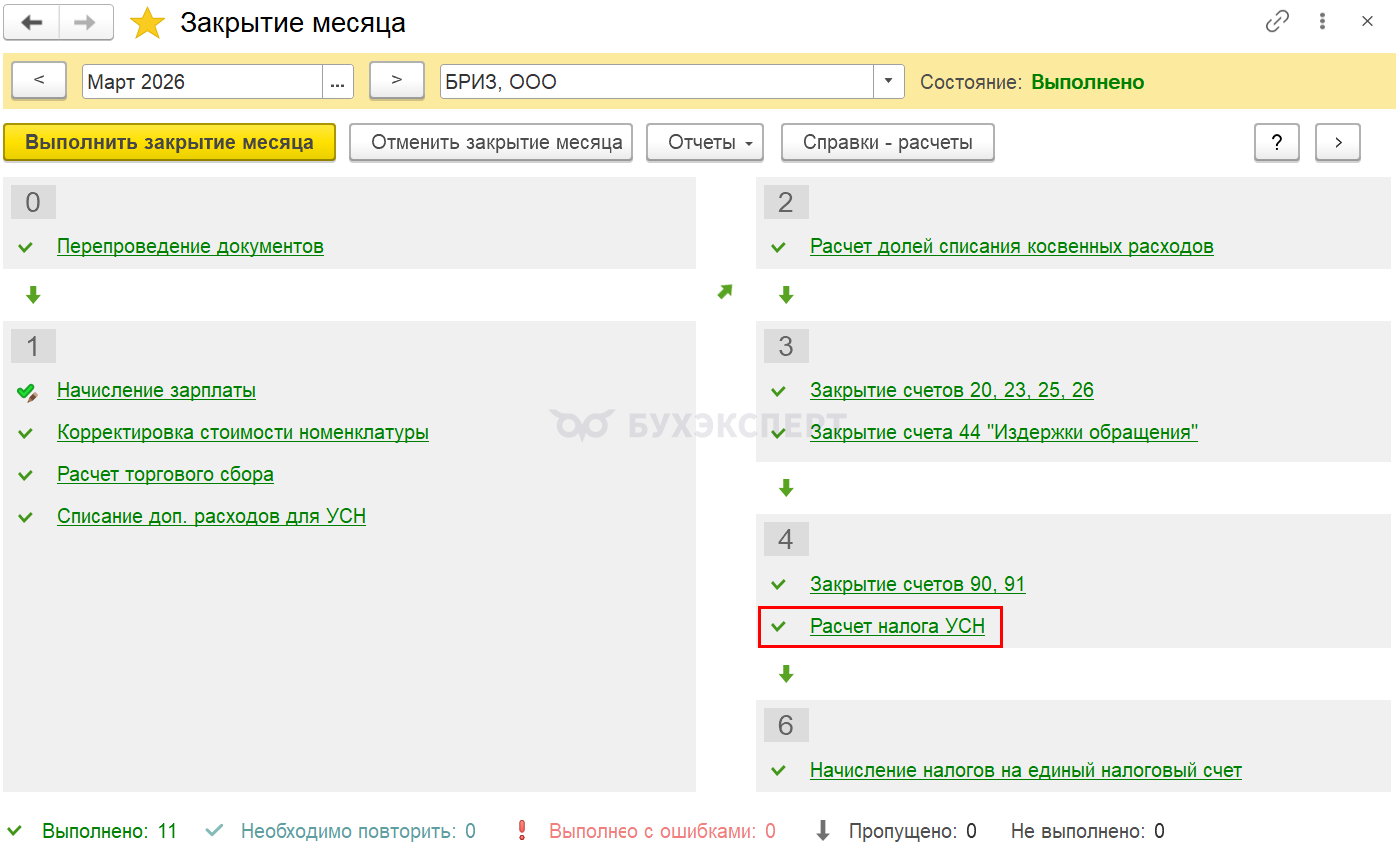This screenshot has width=1396, height=852.
Task: Go back with the left arrow button
Action: pos(33,23)
